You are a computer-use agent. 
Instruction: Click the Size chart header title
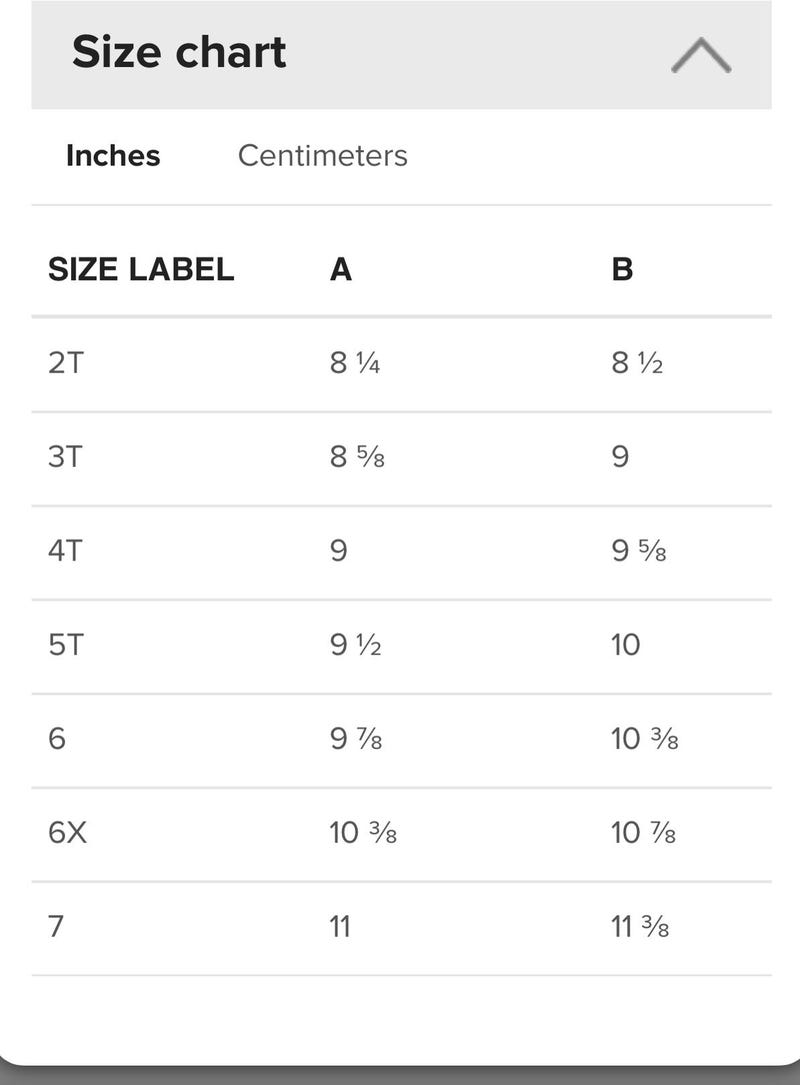(179, 52)
